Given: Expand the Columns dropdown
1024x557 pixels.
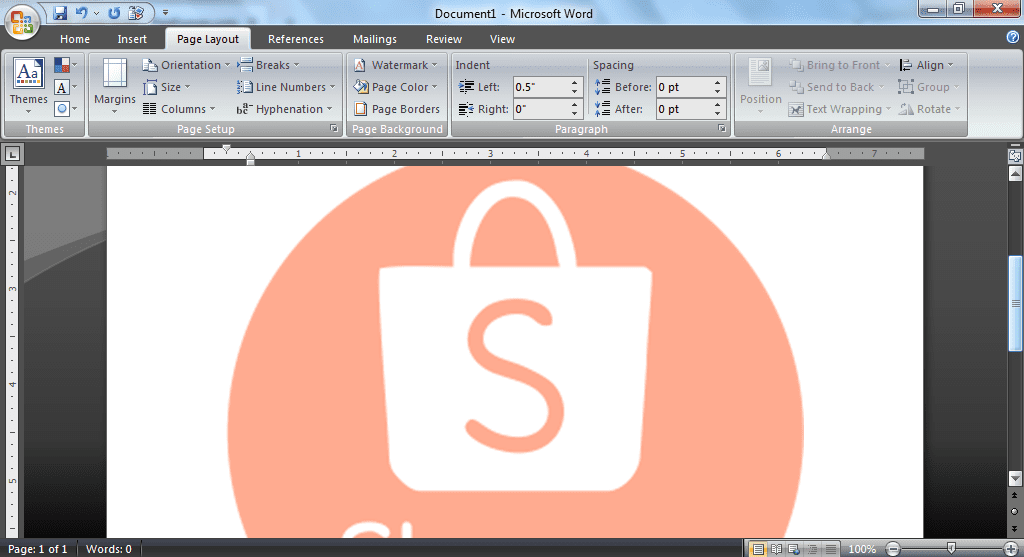Looking at the screenshot, I should tap(179, 109).
